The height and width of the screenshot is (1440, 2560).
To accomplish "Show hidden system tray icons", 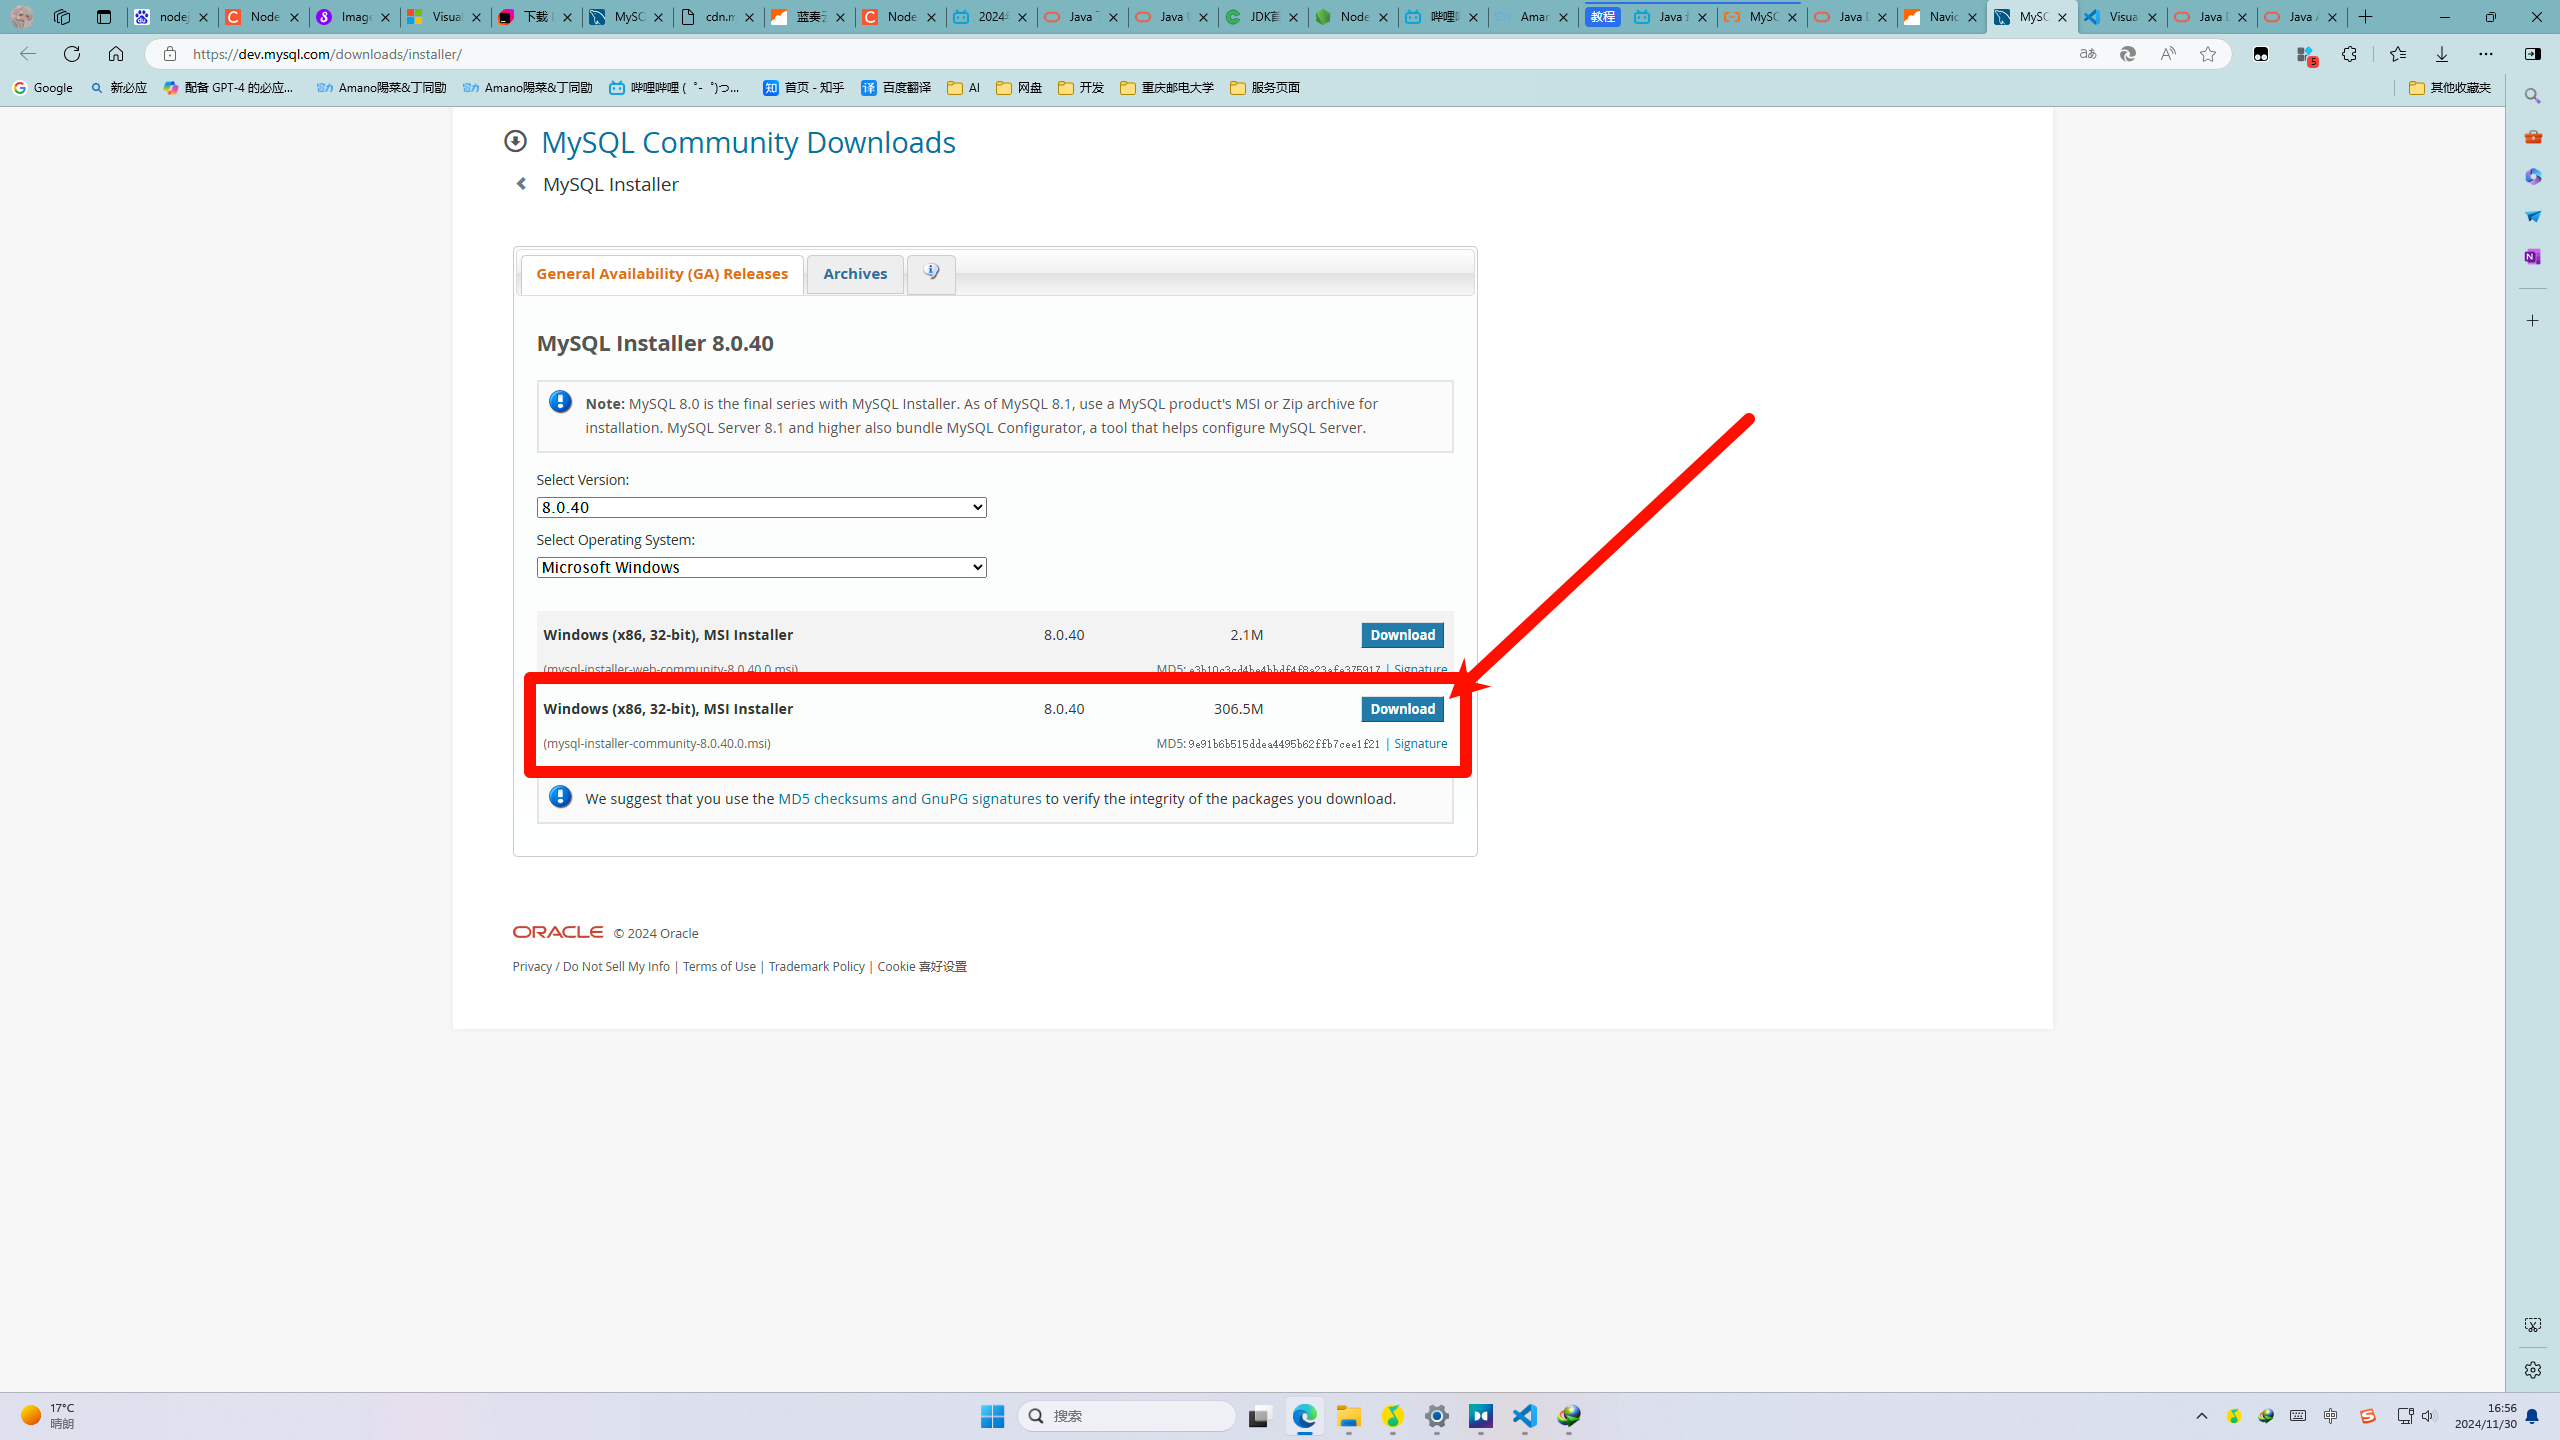I will click(x=2202, y=1416).
